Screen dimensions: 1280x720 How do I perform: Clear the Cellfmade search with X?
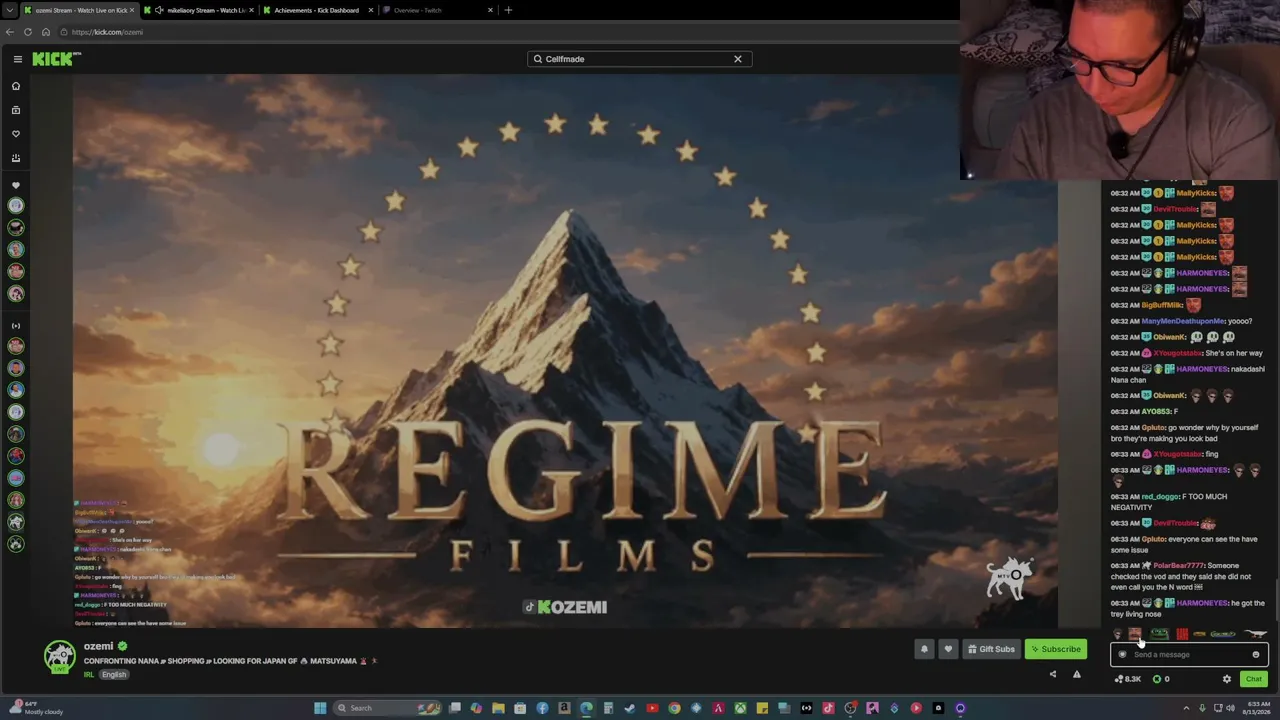coord(738,59)
